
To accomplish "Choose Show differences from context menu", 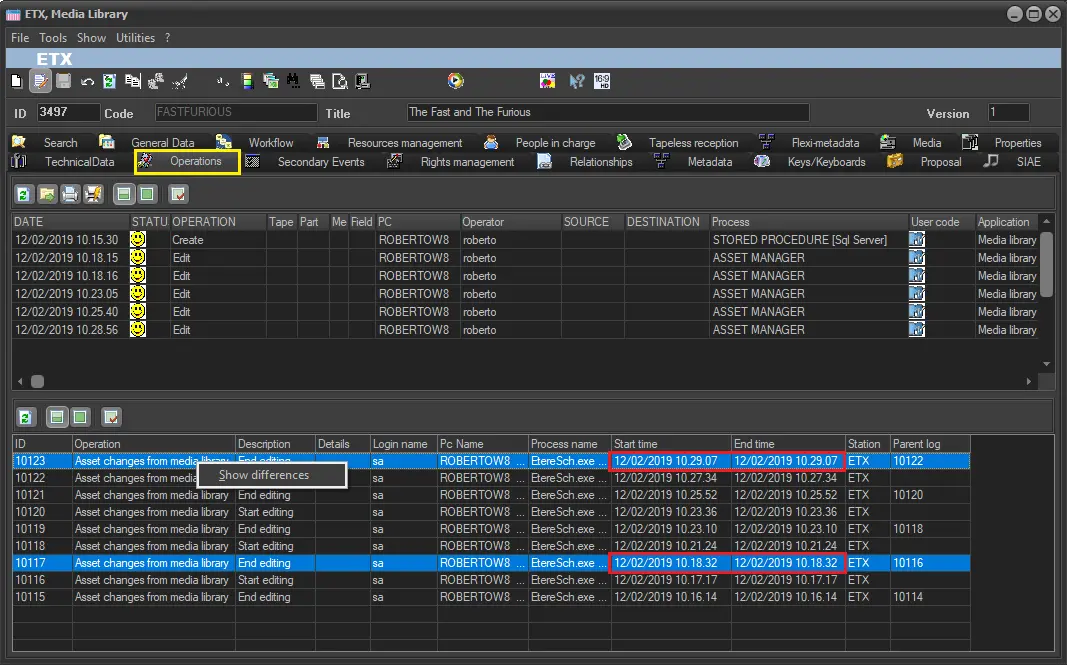I will point(265,475).
